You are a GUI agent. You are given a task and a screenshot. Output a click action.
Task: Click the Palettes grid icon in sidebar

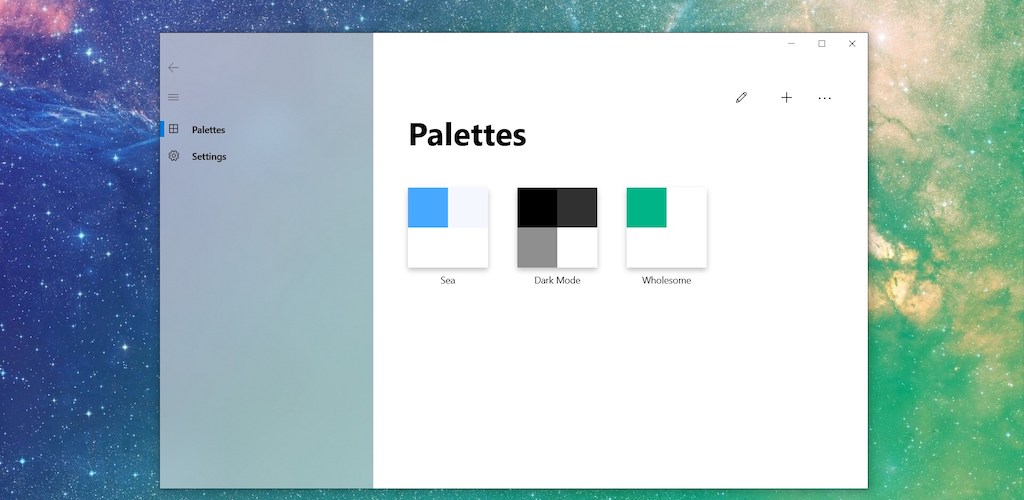point(173,129)
